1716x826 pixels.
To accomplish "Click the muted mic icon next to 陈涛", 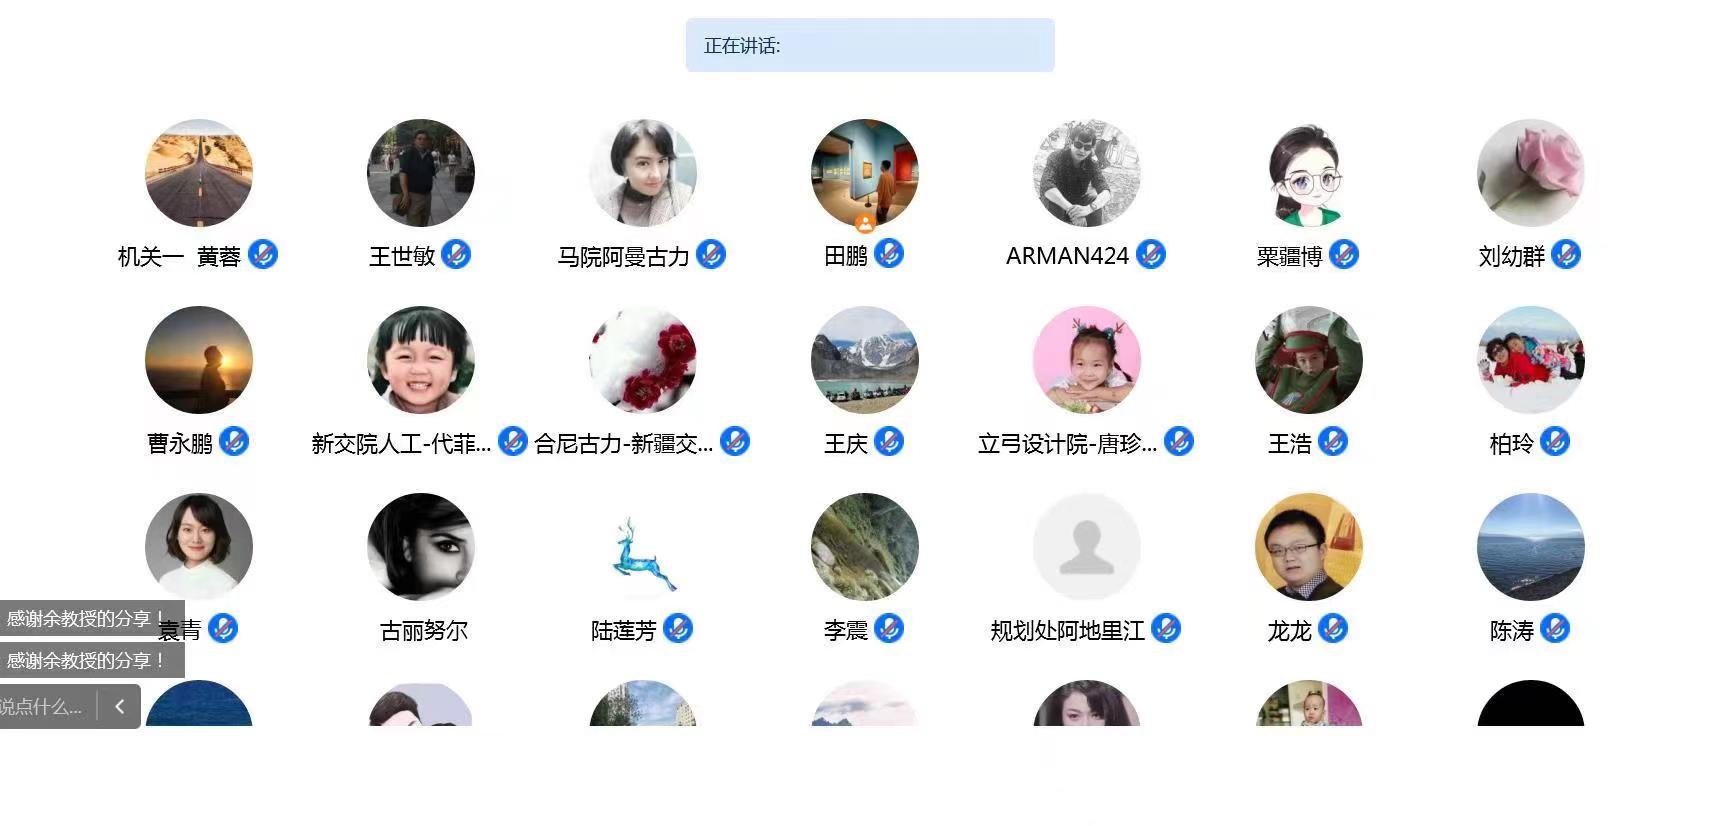I will [x=1555, y=628].
